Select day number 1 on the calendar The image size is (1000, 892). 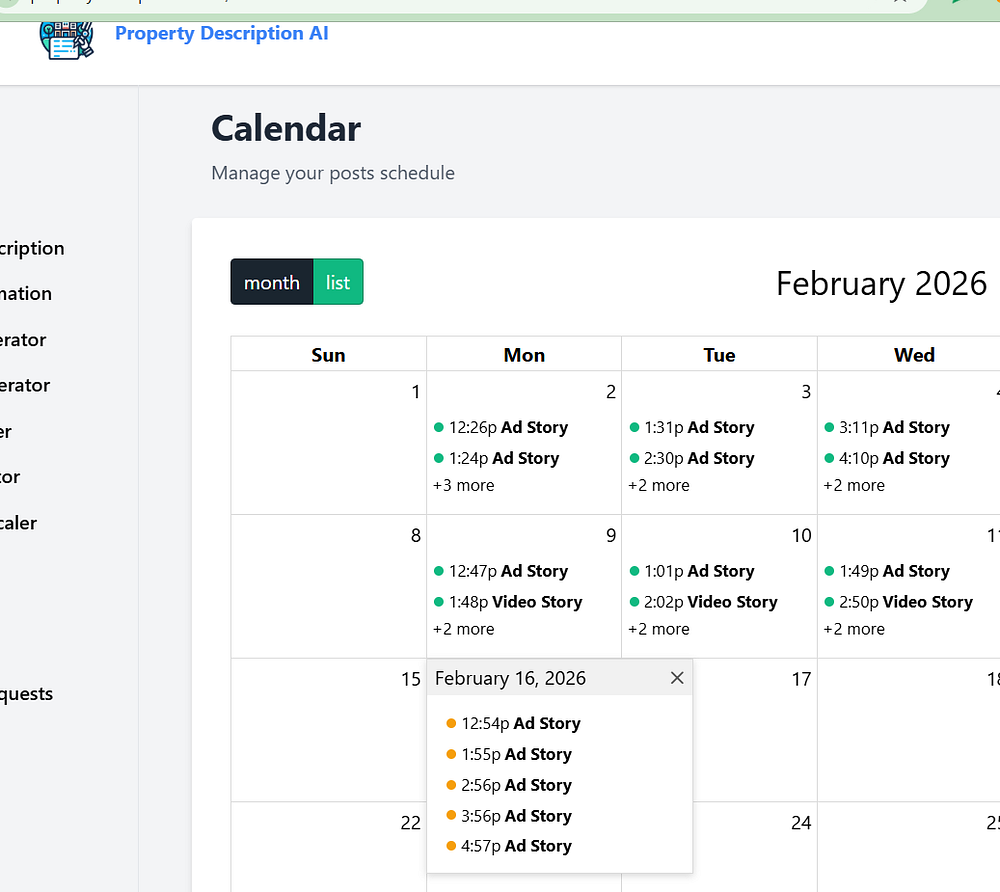click(x=416, y=391)
